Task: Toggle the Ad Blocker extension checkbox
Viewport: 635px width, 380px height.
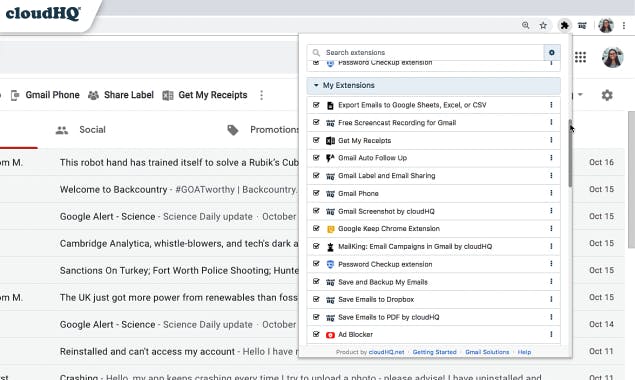Action: pyautogui.click(x=316, y=334)
